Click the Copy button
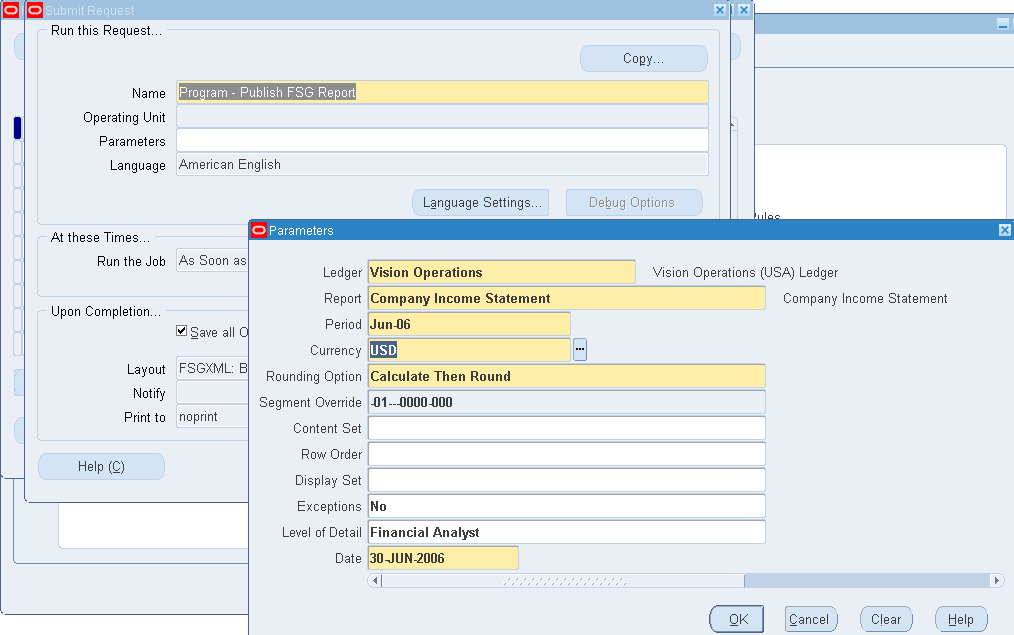The width and height of the screenshot is (1014, 635). point(643,58)
